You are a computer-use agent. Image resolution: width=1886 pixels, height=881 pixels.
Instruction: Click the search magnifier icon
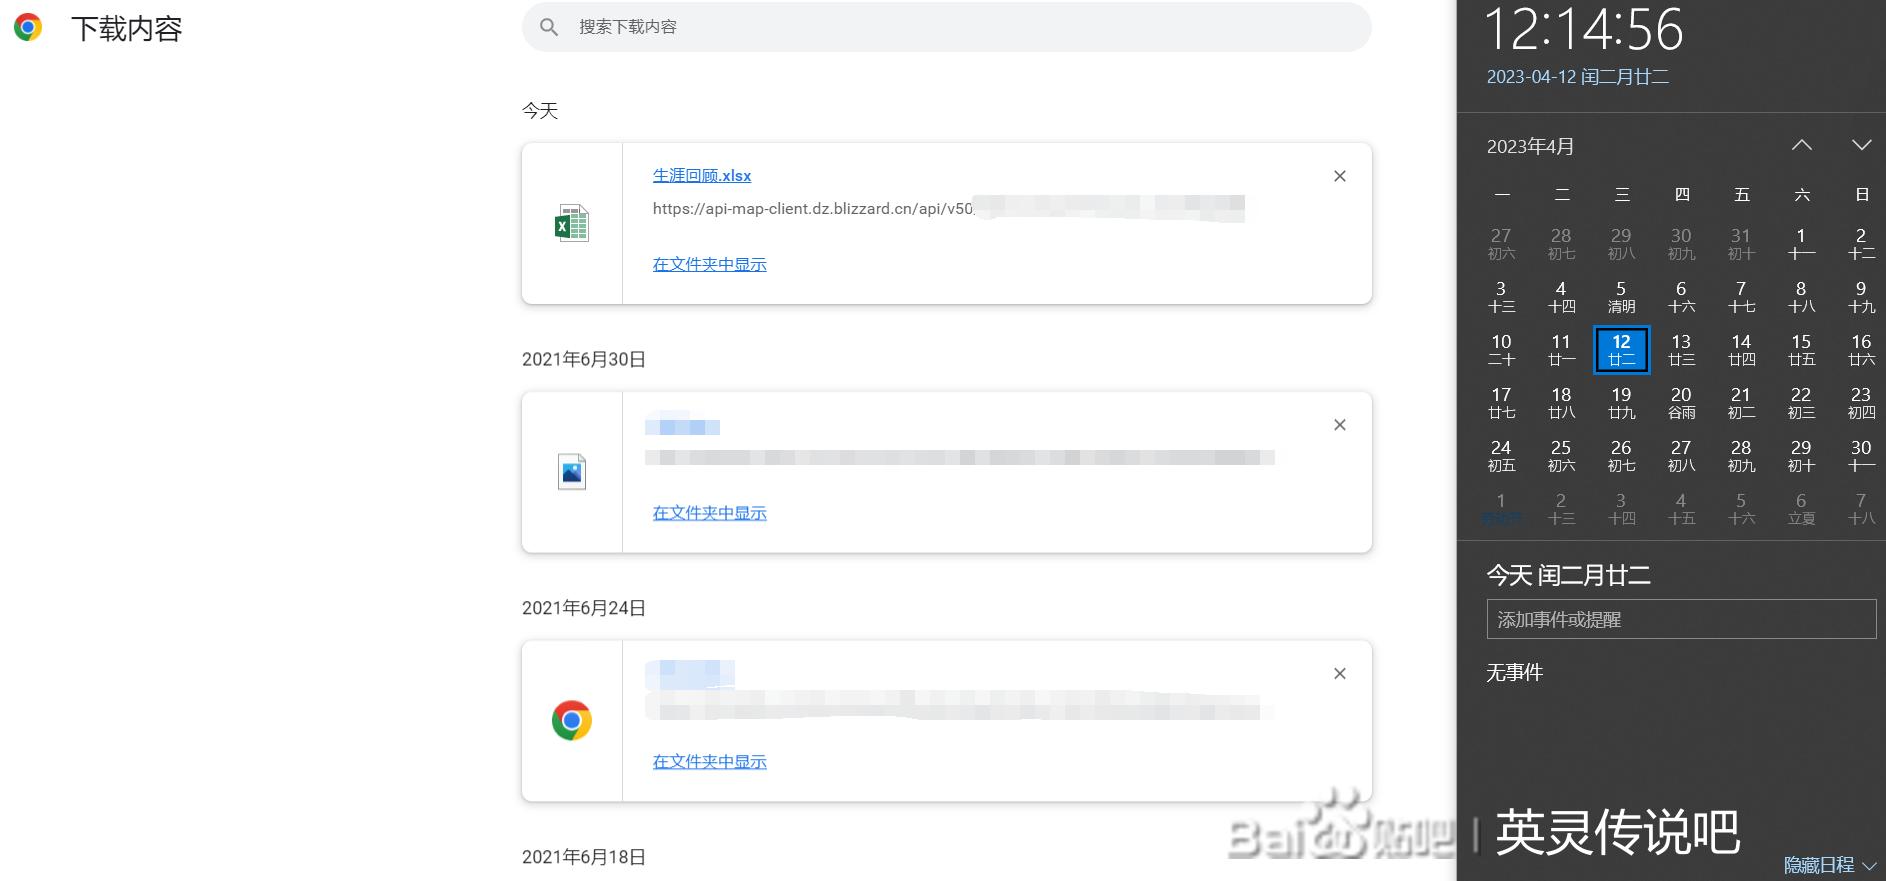pos(549,27)
